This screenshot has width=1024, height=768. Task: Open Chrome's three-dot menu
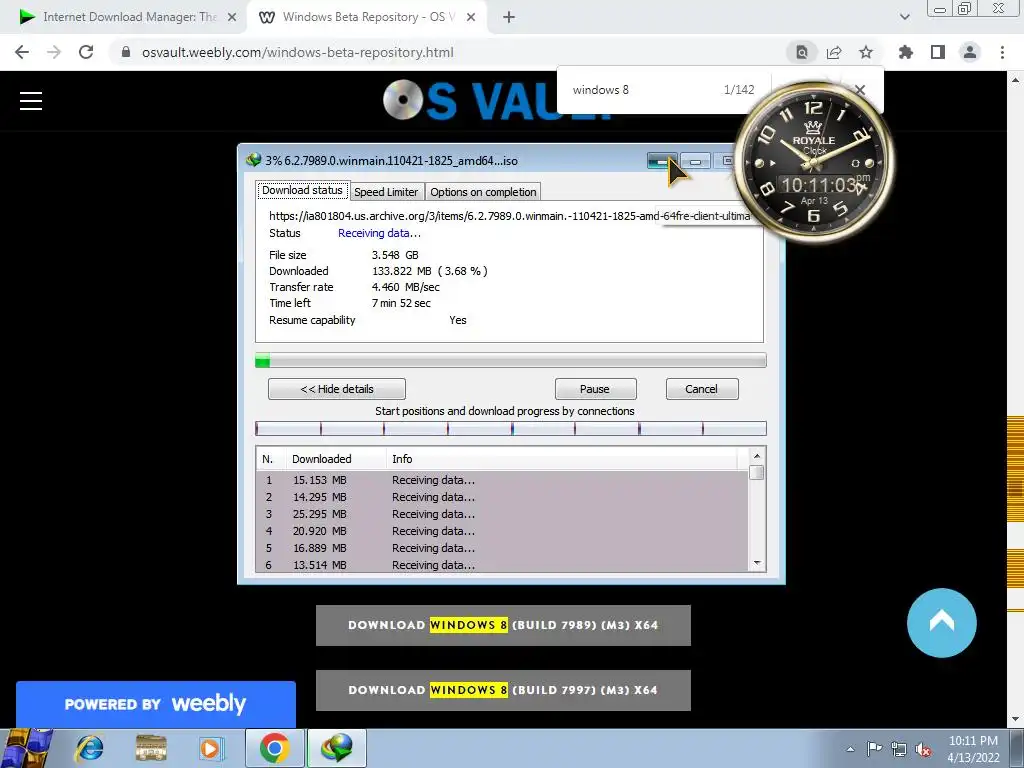[1002, 52]
